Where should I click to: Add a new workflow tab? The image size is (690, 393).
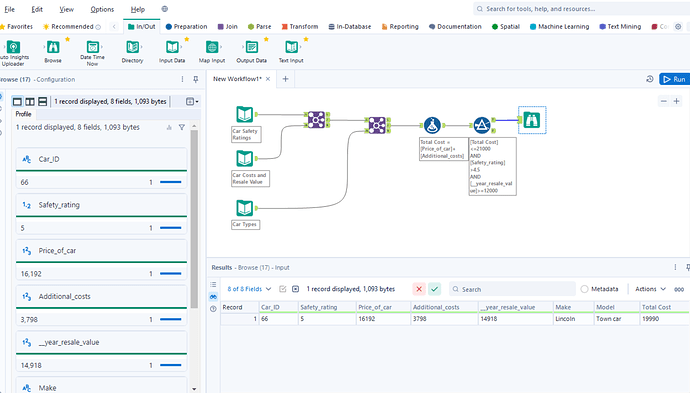click(x=285, y=79)
